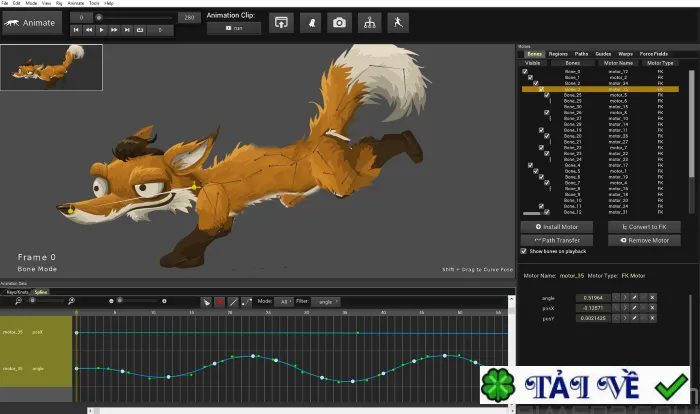Viewport: 700px width, 414px height.
Task: Go to previous key for angle
Action: tap(616, 297)
